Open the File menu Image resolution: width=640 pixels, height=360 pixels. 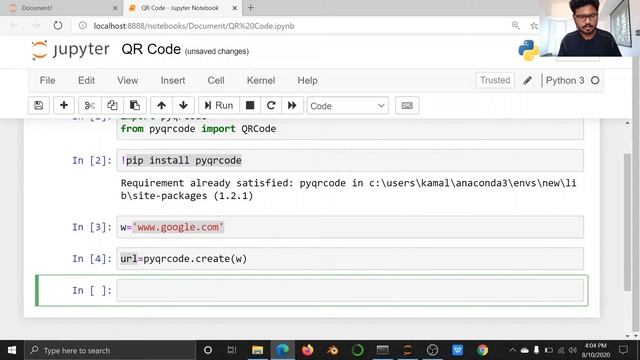[47, 80]
